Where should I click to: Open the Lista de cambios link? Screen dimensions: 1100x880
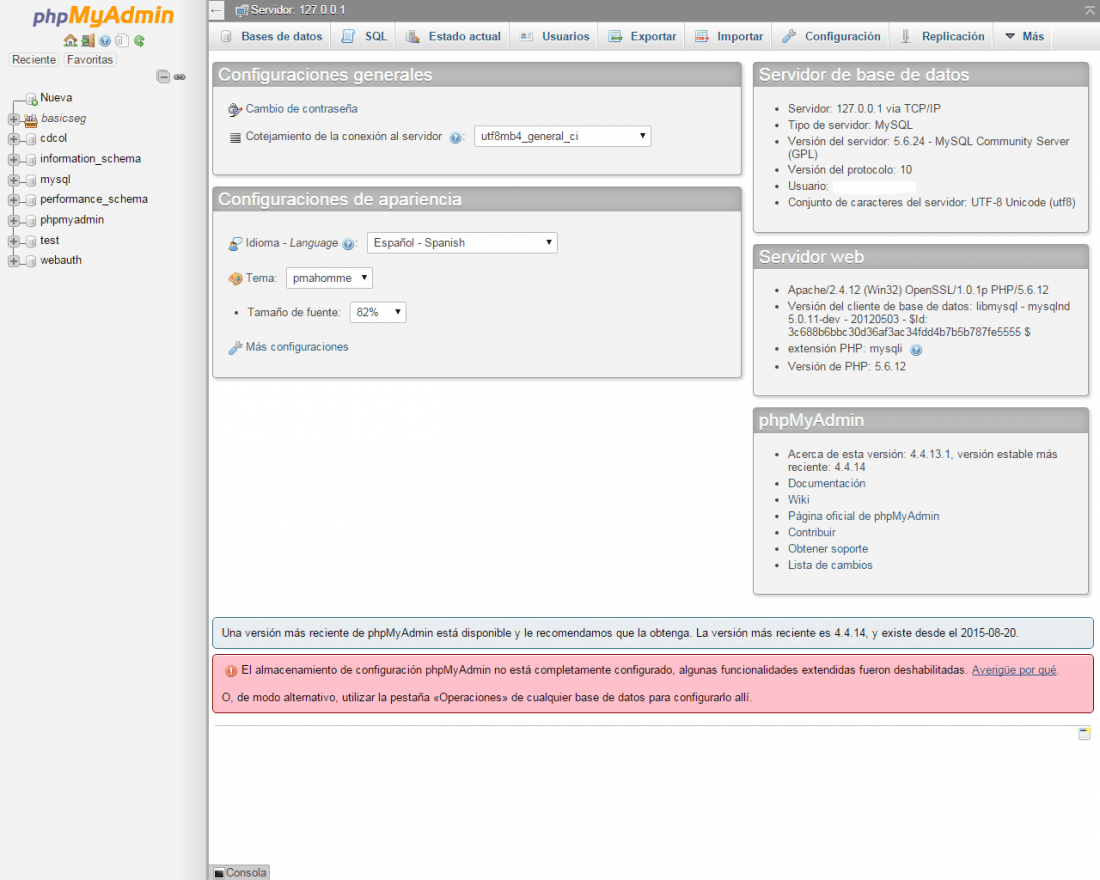(830, 565)
